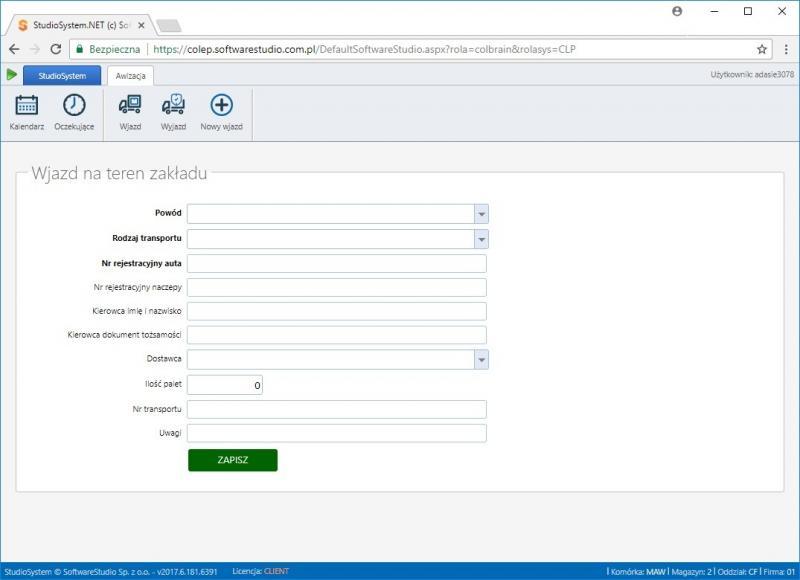This screenshot has height=580, width=800.
Task: Click the secure padlock icon
Action: pyautogui.click(x=79, y=49)
